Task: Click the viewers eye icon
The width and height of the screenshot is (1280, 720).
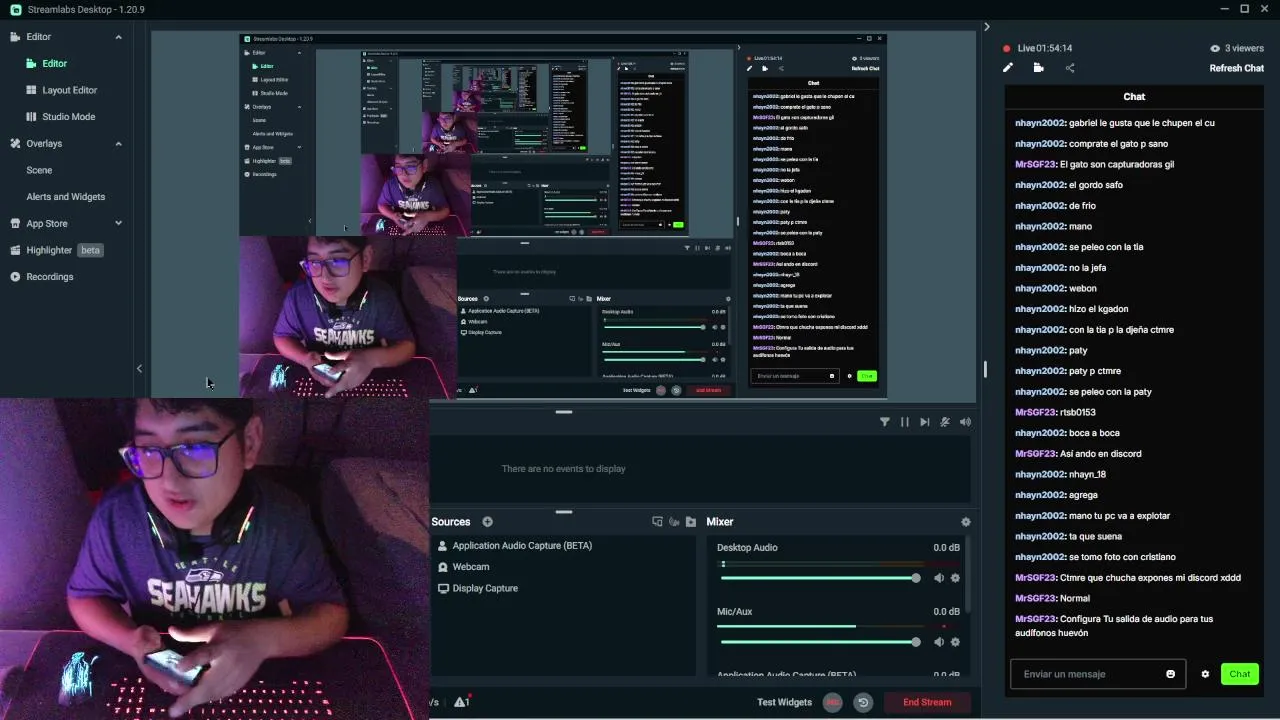Action: [x=1215, y=48]
